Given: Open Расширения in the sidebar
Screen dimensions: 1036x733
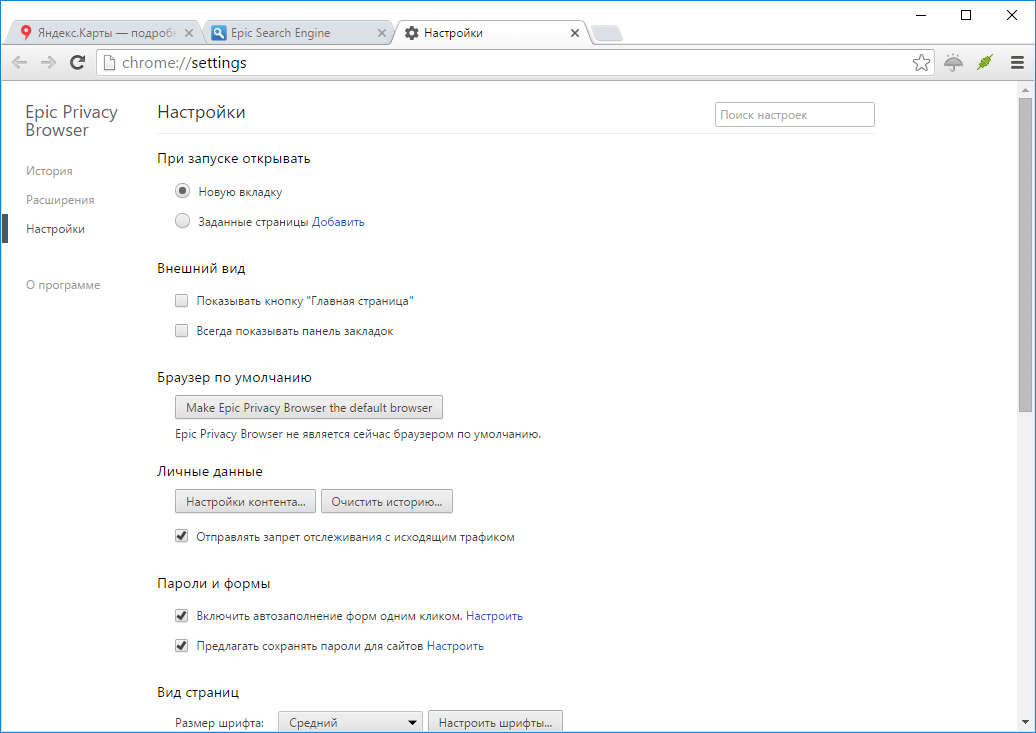Looking at the screenshot, I should click(60, 200).
